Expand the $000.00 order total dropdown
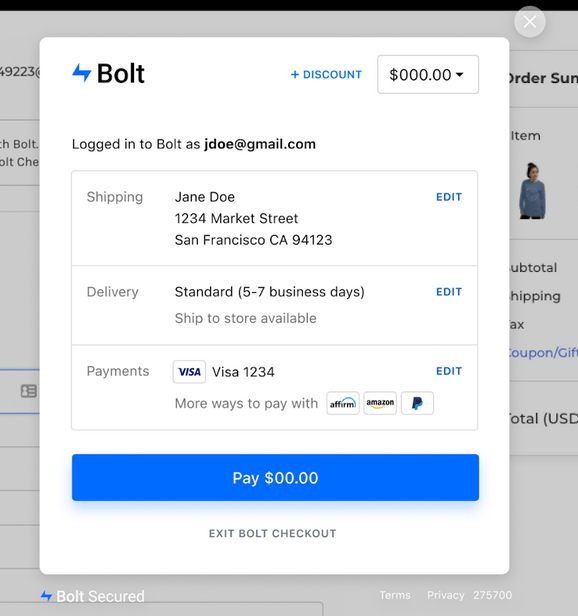 (428, 75)
